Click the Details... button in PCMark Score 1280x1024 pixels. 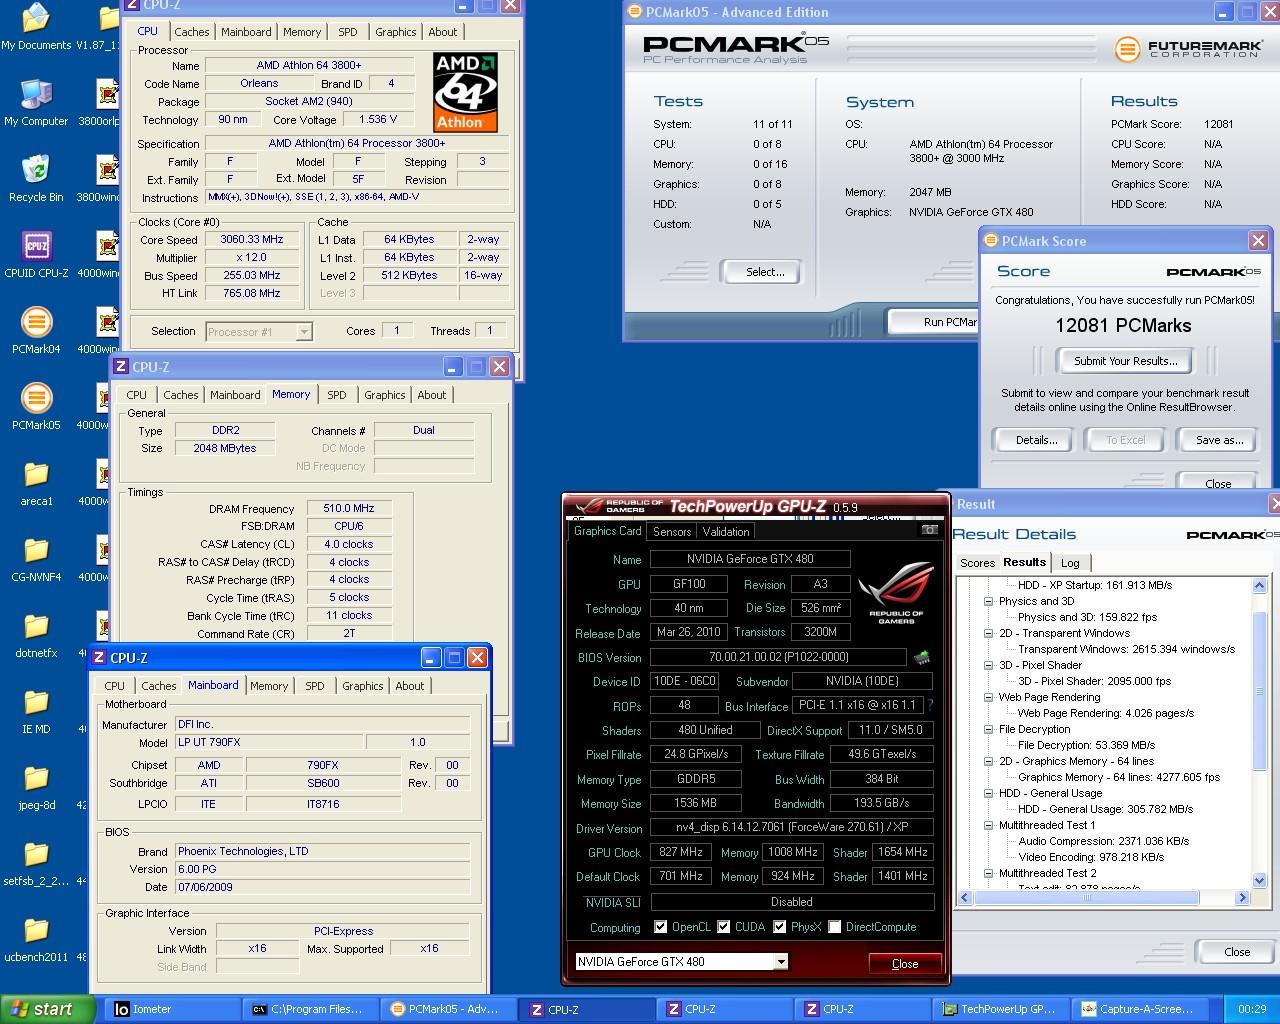[x=1036, y=440]
